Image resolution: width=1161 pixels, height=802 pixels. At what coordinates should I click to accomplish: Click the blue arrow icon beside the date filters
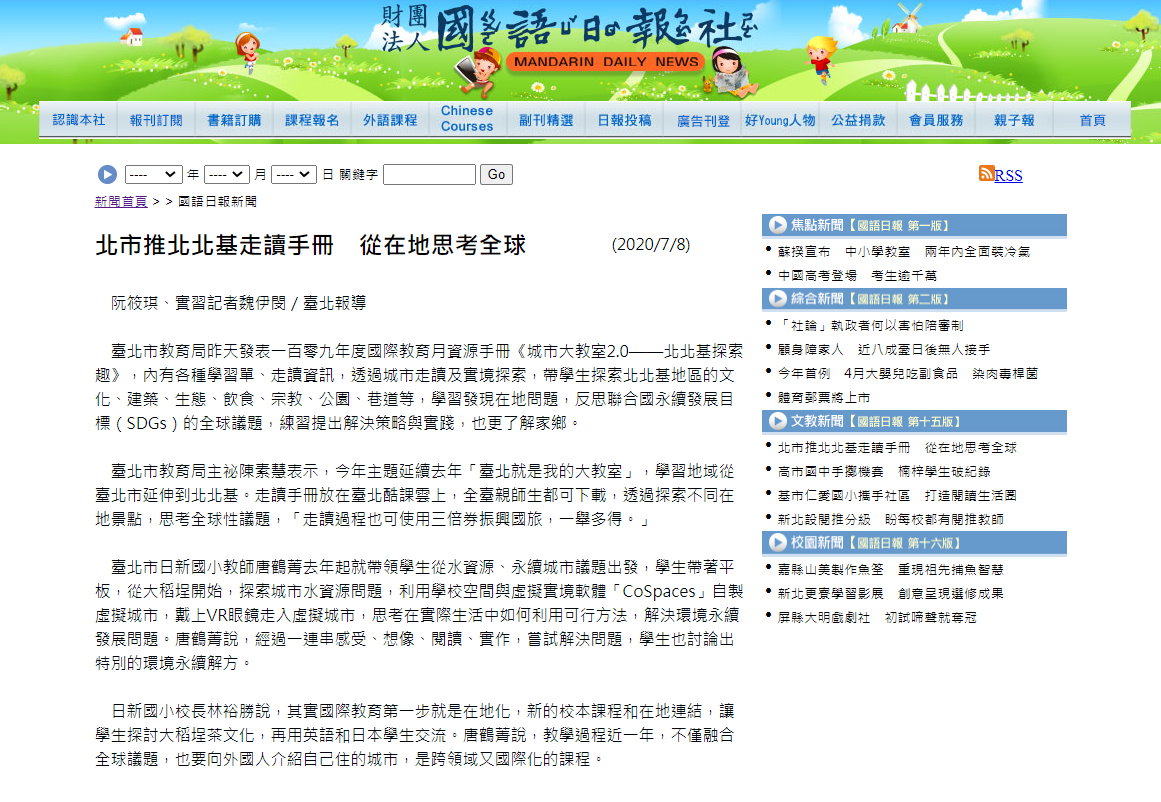pyautogui.click(x=107, y=174)
